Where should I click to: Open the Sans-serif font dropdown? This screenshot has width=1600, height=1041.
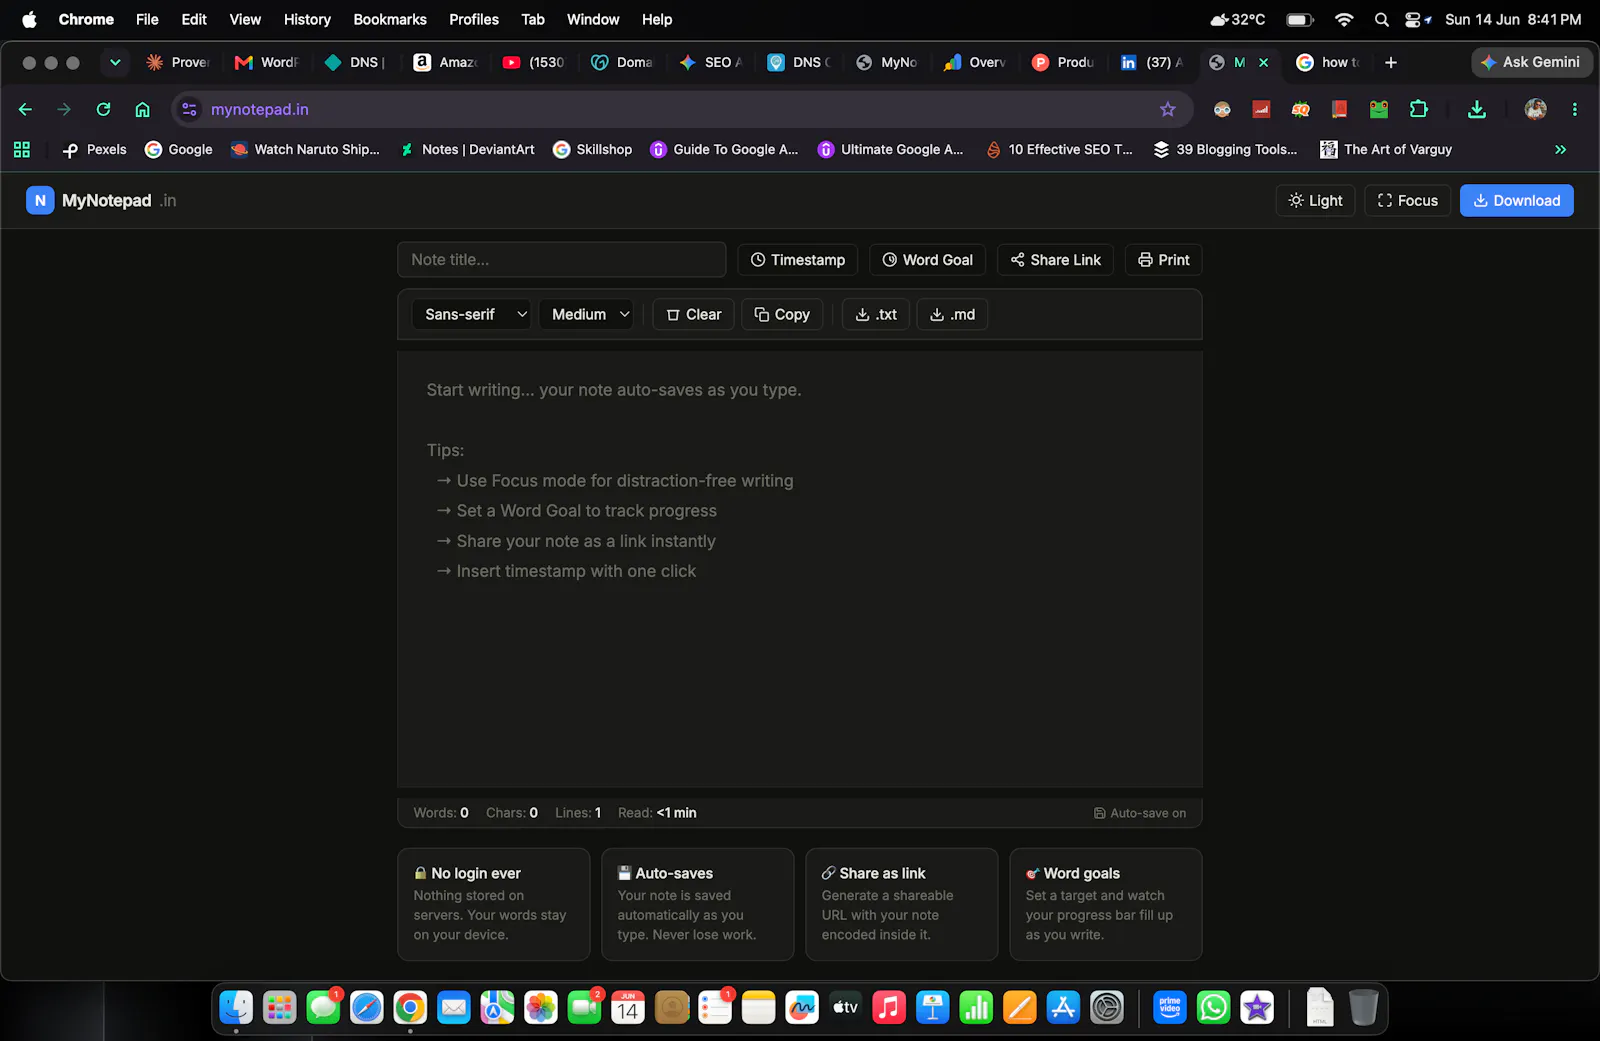[472, 314]
